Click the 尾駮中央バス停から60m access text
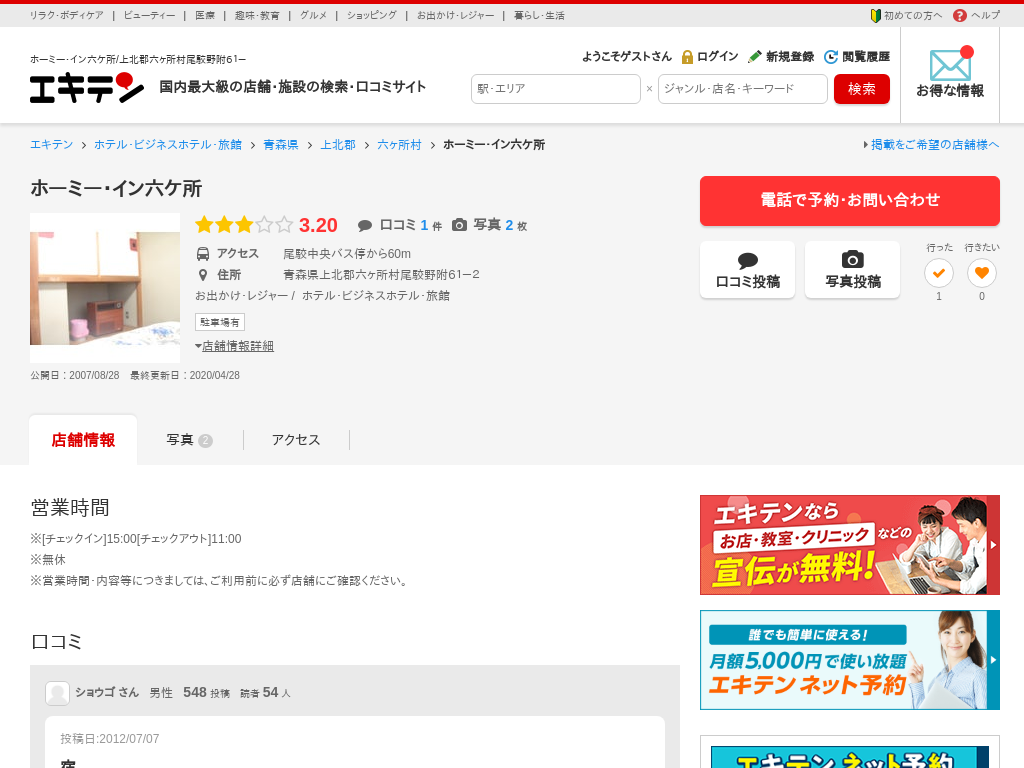Viewport: 1024px width, 768px height. (x=347, y=254)
